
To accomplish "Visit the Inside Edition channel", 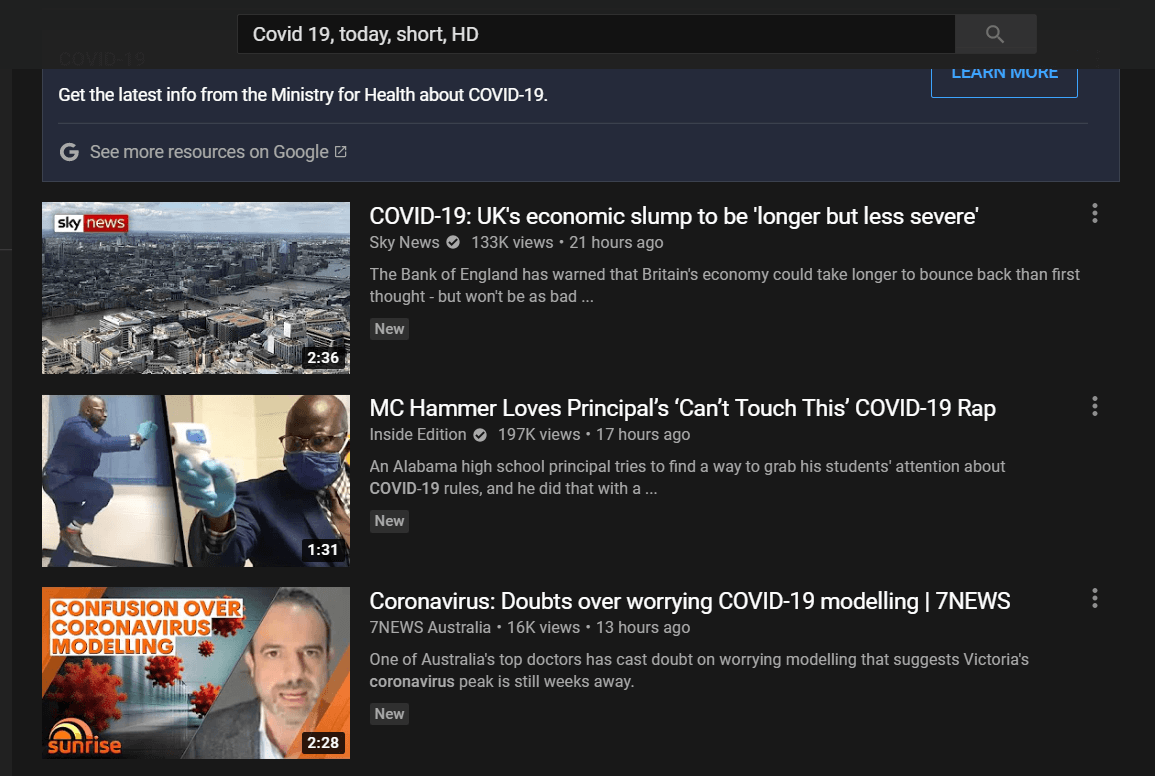I will click(x=418, y=435).
